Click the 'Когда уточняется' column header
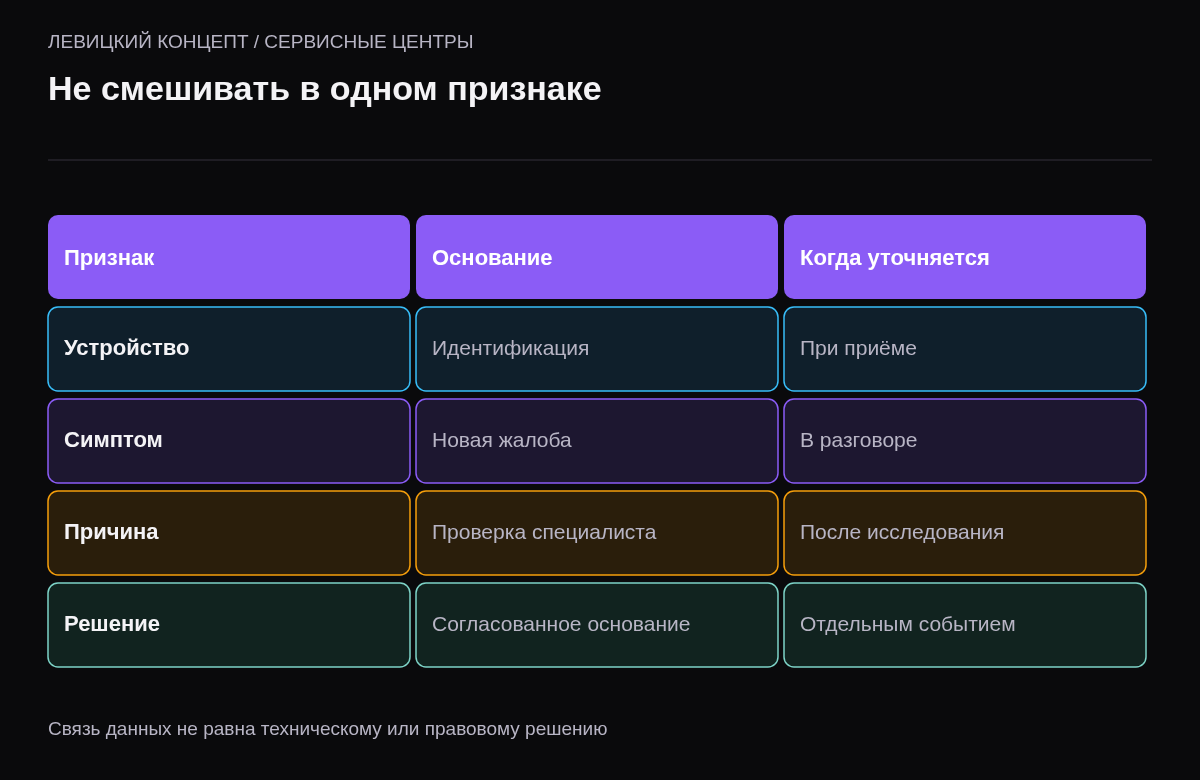The width and height of the screenshot is (1200, 780). tap(965, 257)
